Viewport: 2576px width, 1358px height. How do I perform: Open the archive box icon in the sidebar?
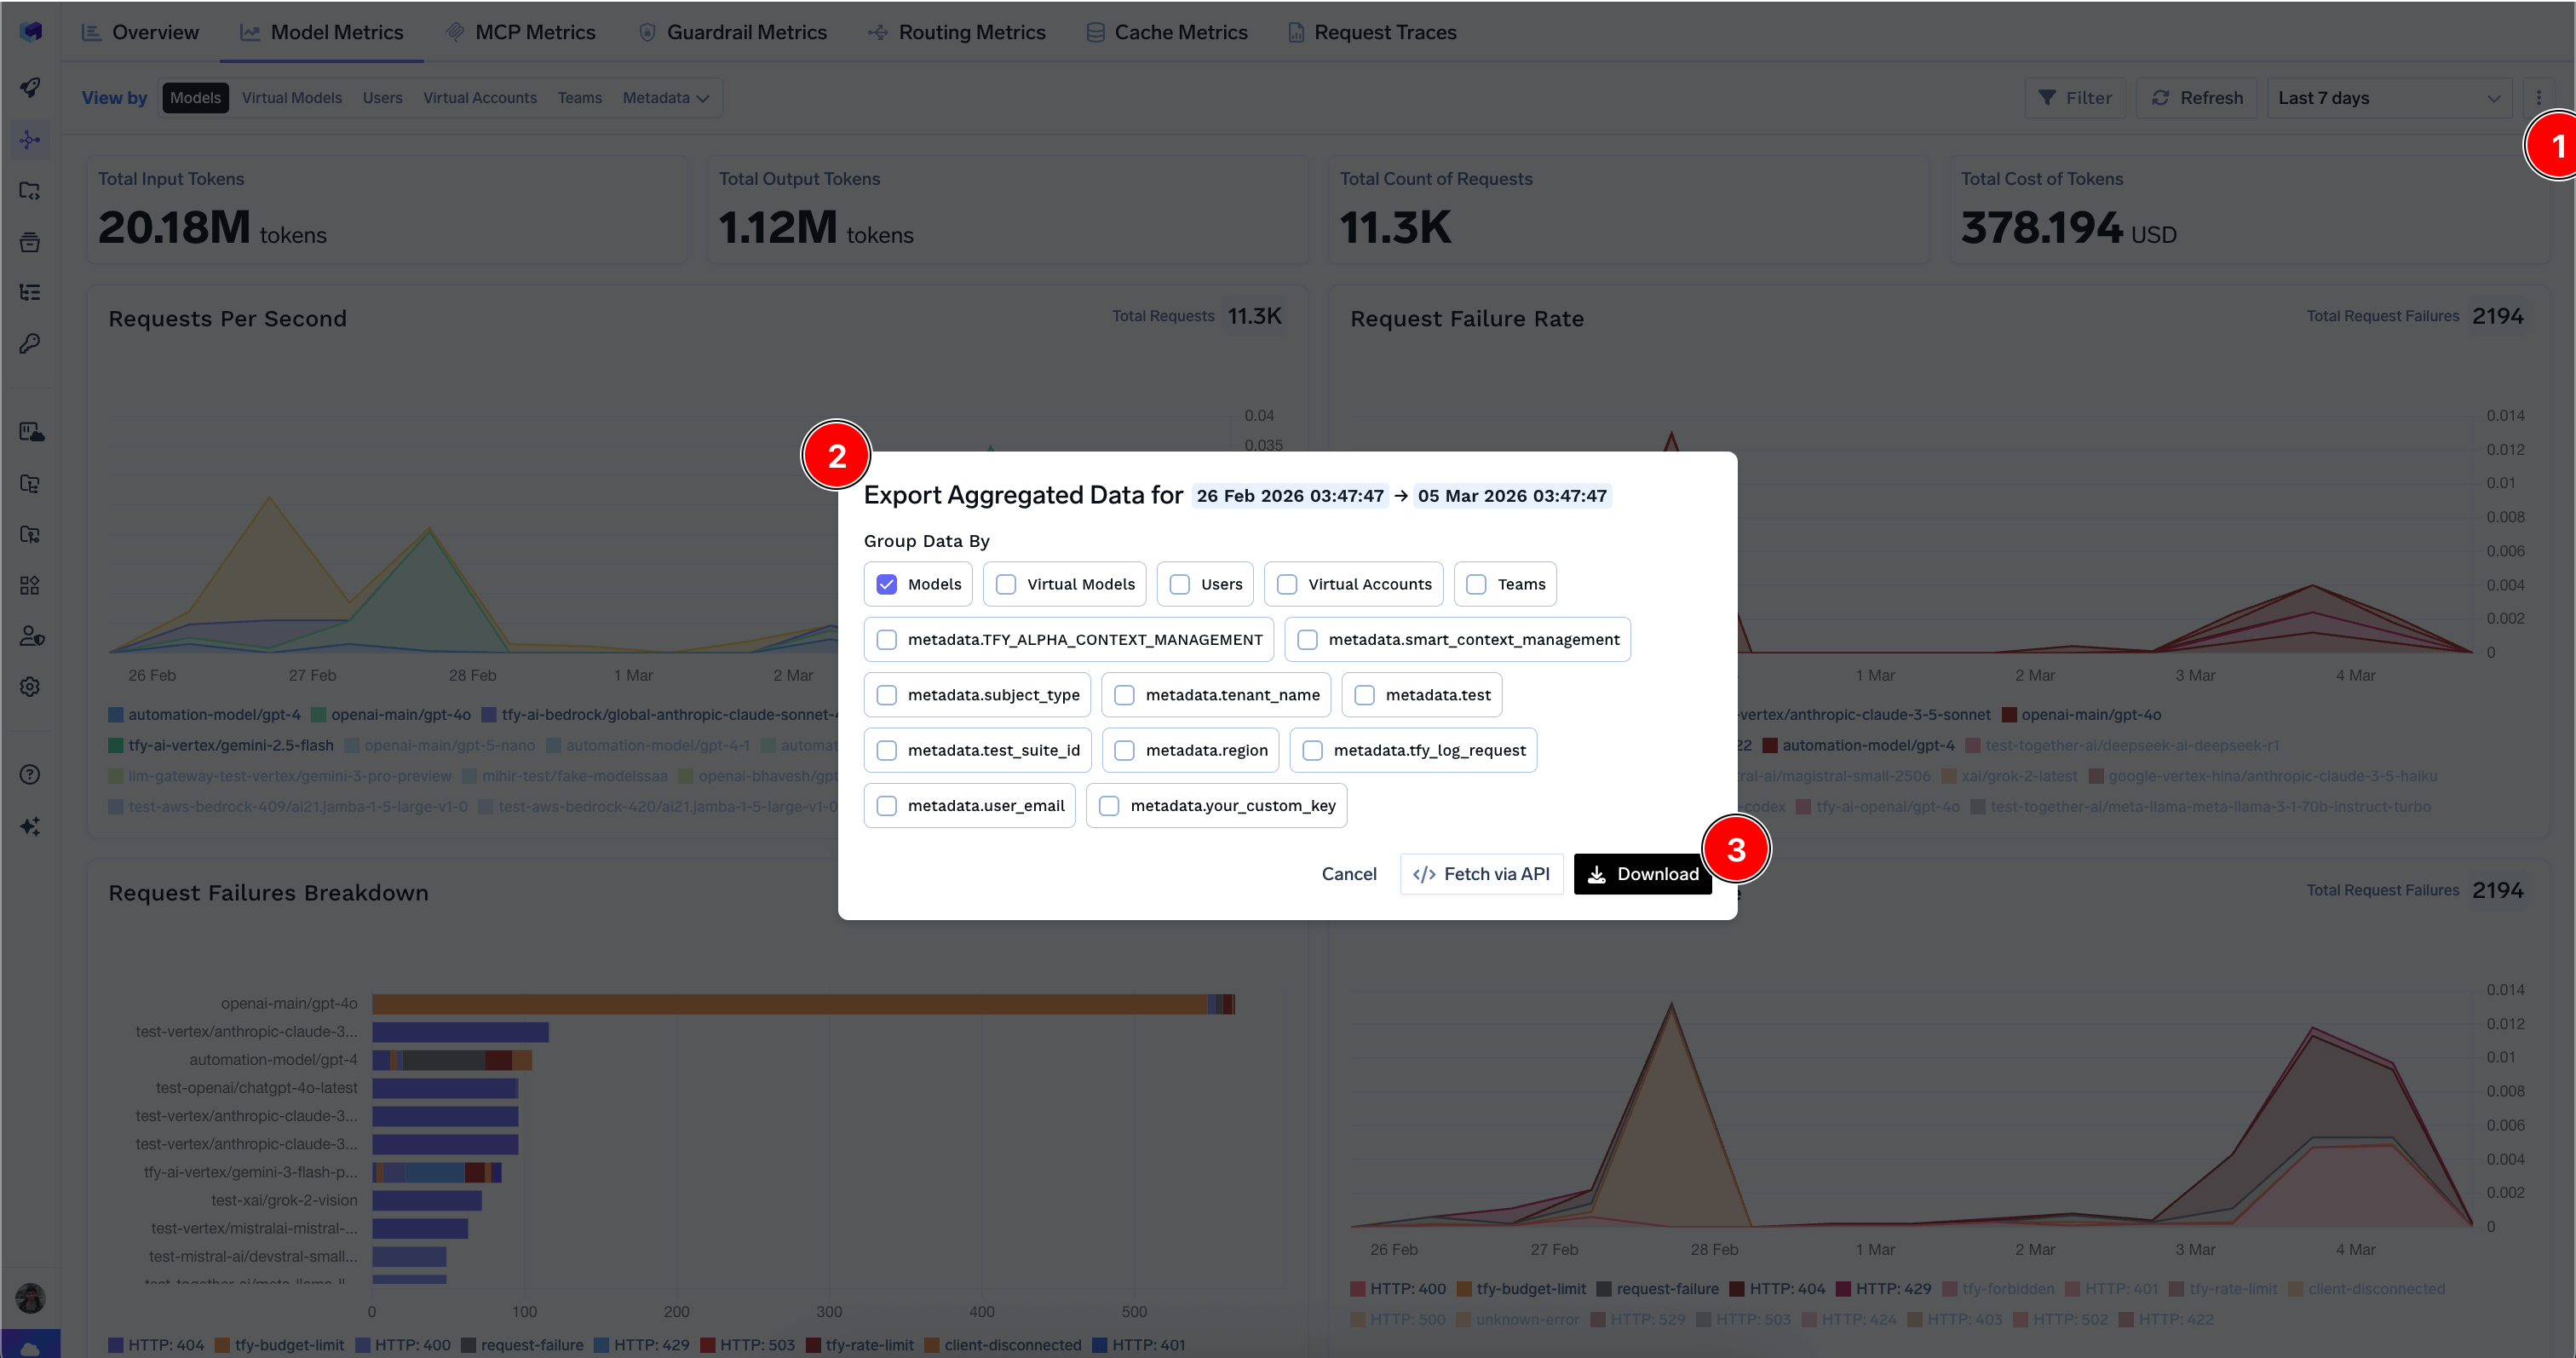(x=30, y=241)
